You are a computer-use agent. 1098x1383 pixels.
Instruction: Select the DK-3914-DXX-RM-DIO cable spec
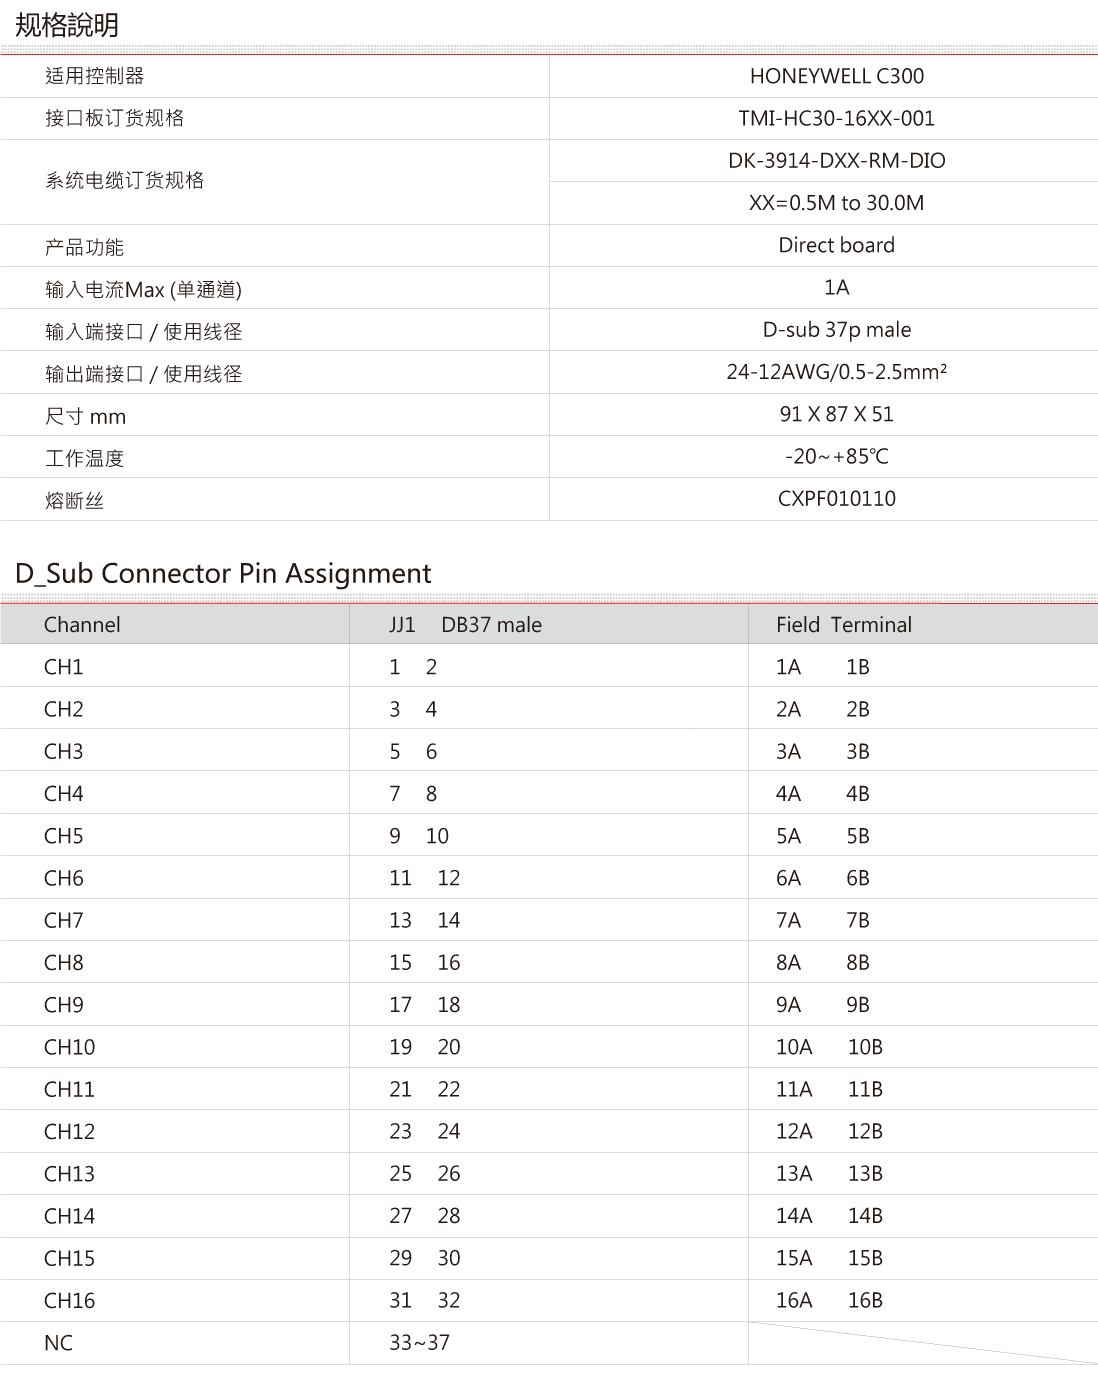tap(836, 160)
